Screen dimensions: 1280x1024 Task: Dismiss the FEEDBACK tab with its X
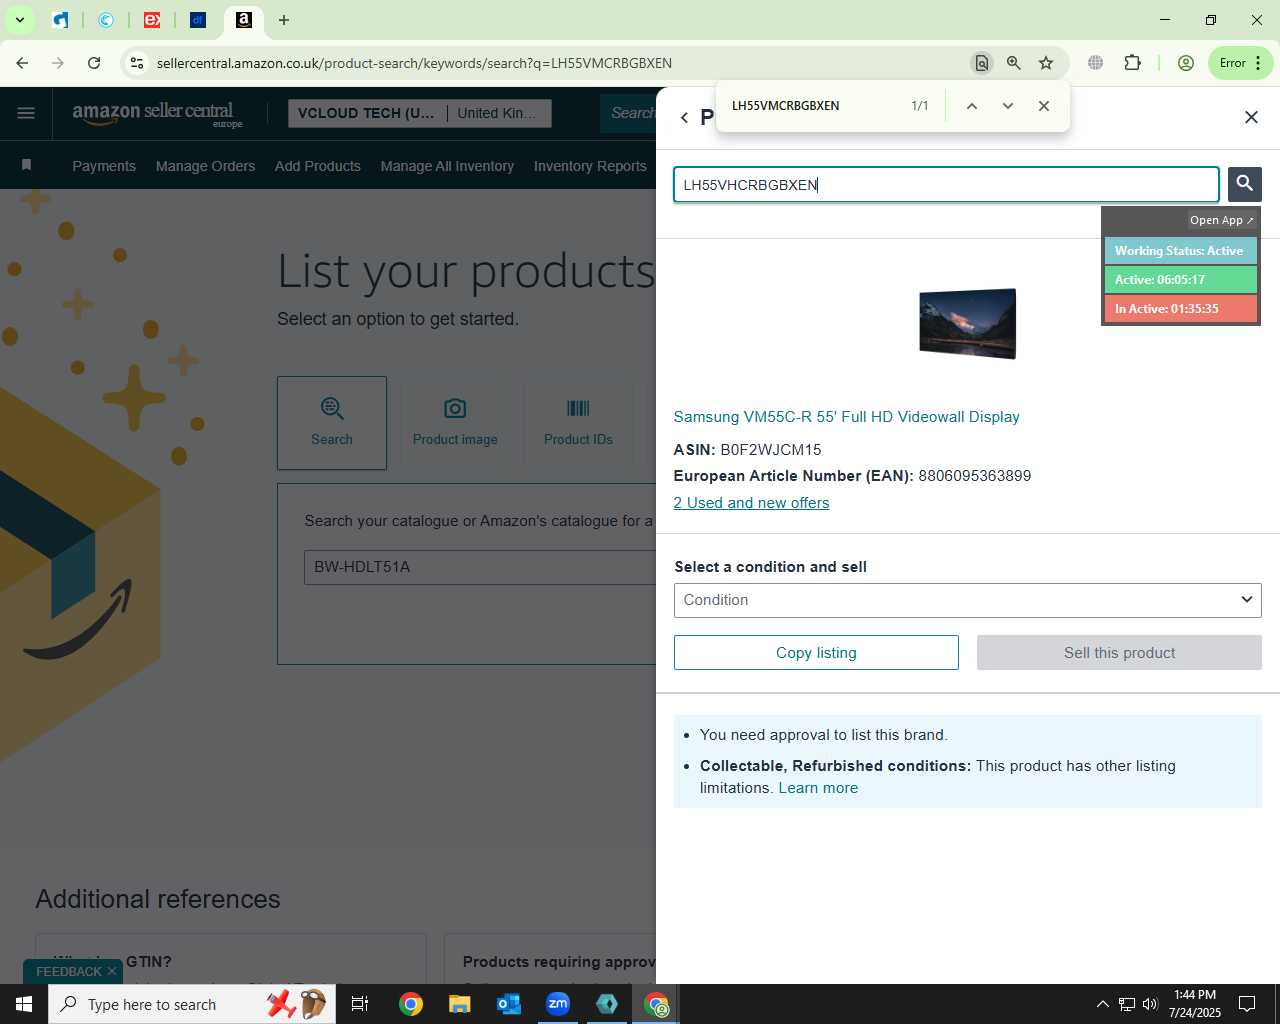click(x=112, y=971)
